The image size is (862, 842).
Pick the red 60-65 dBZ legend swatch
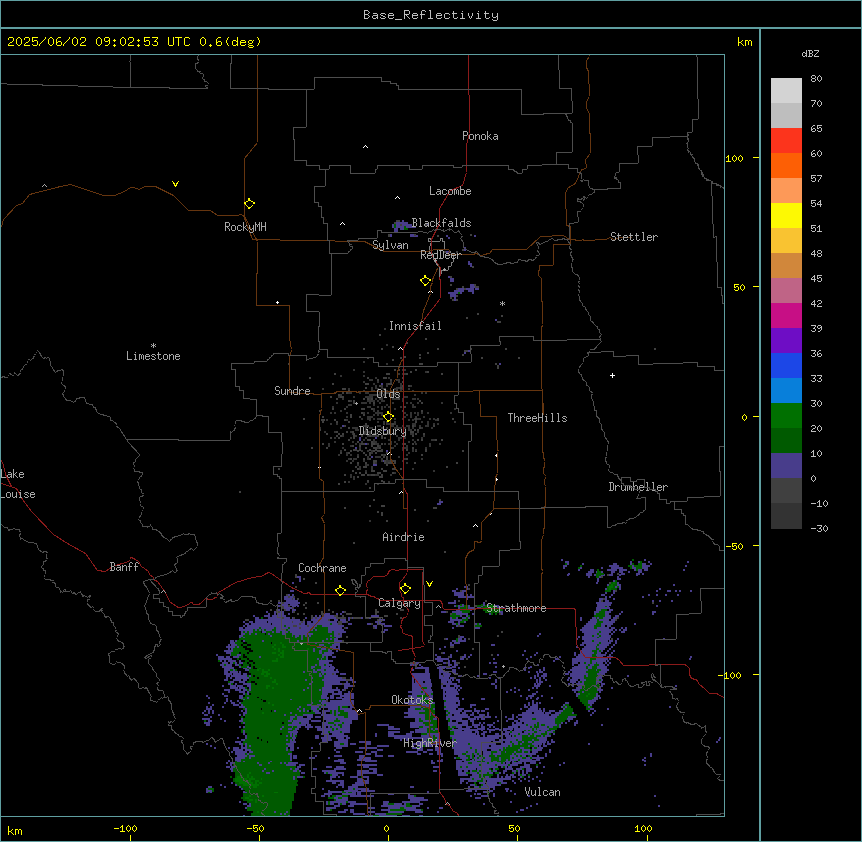pyautogui.click(x=786, y=141)
